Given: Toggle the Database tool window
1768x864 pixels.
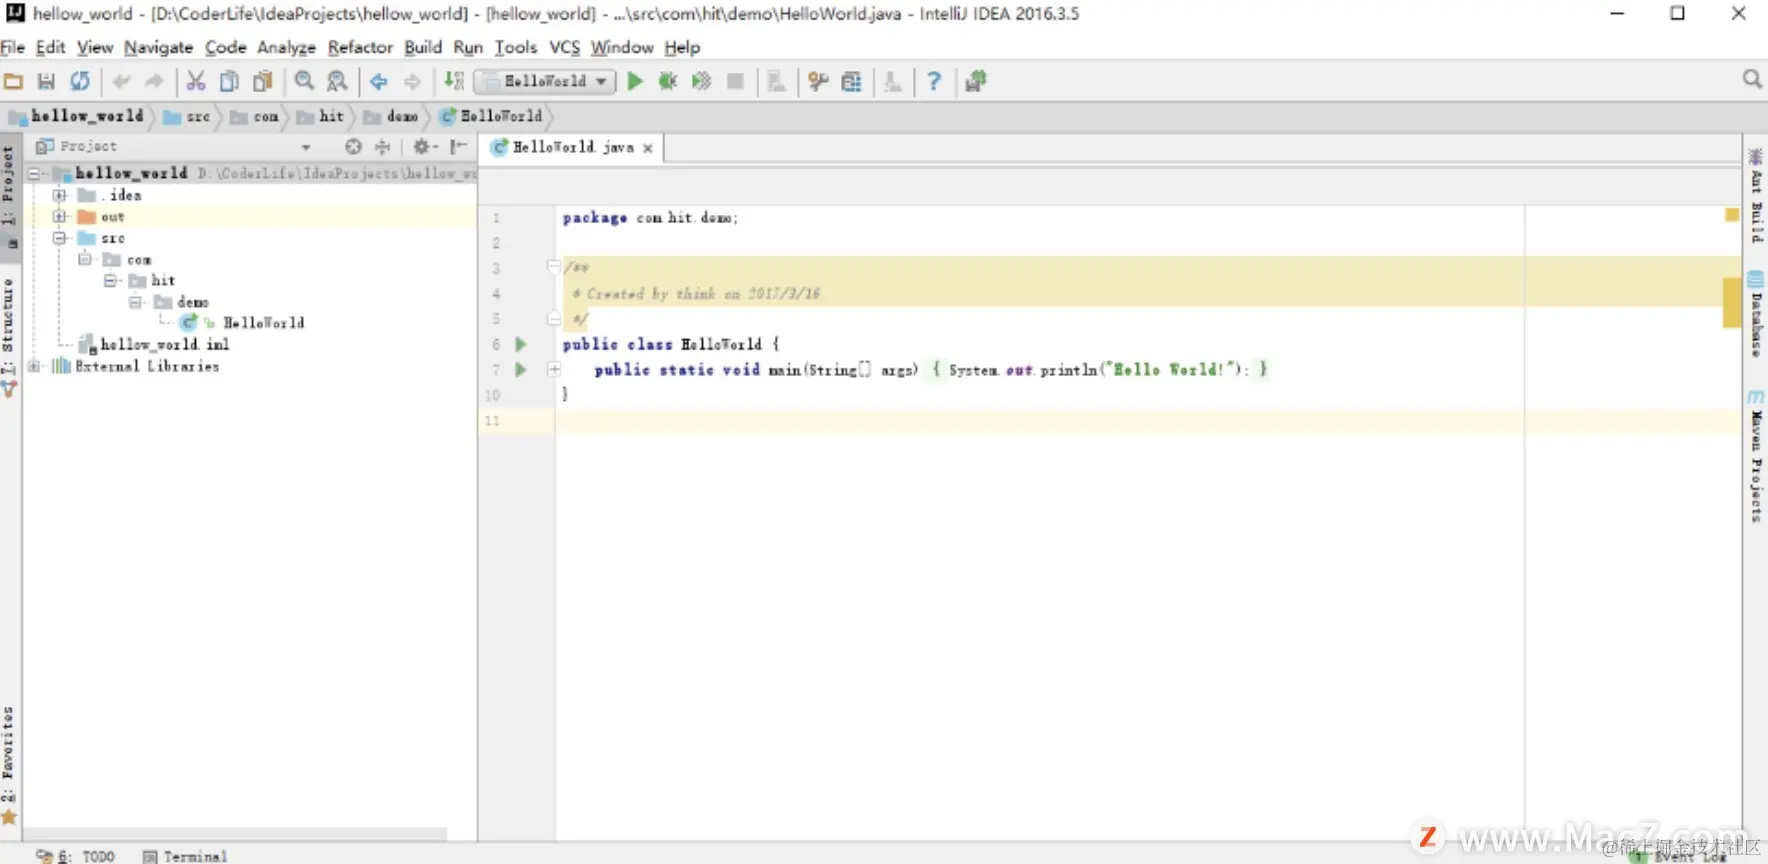Looking at the screenshot, I should click(1756, 314).
